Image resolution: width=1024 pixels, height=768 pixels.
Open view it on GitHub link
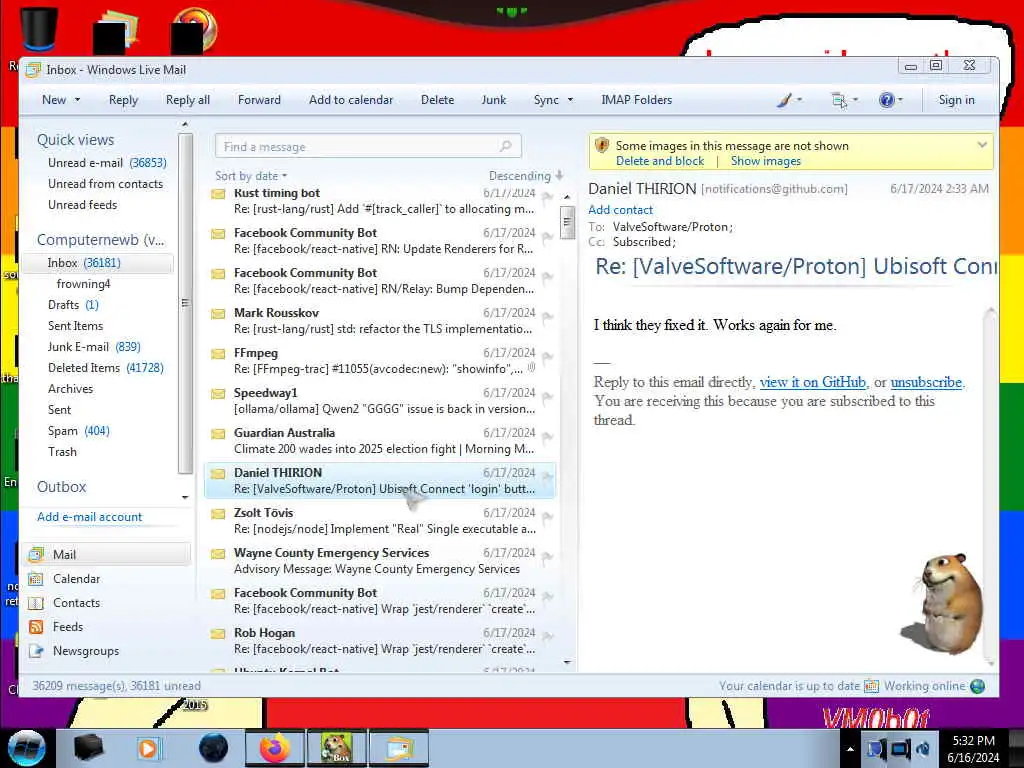(x=812, y=382)
